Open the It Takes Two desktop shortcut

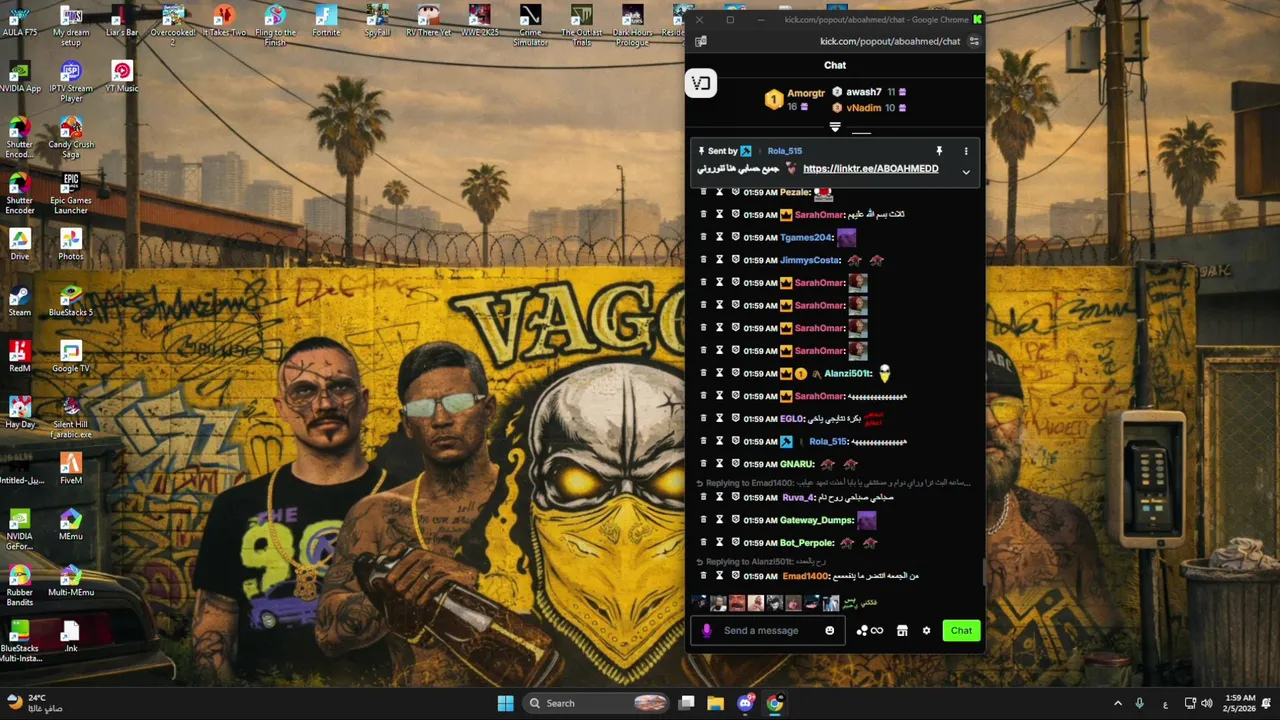click(224, 21)
